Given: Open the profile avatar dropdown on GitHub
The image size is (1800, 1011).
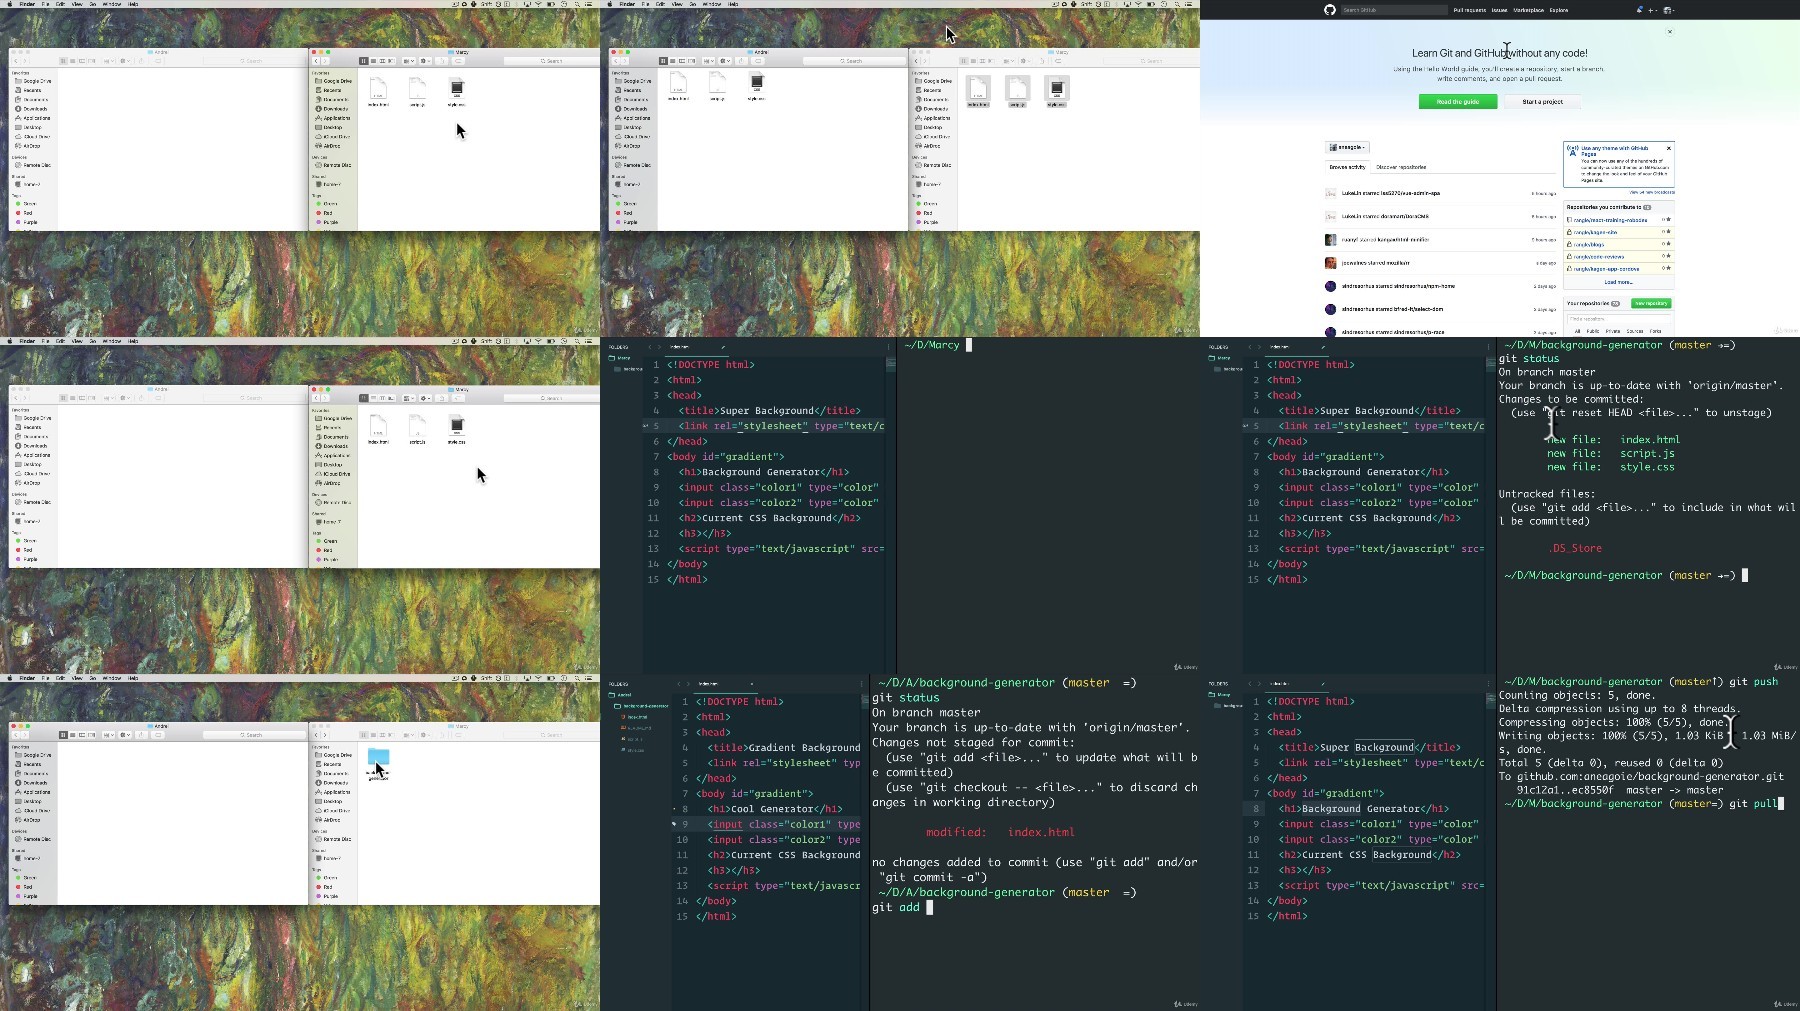Looking at the screenshot, I should pyautogui.click(x=1667, y=10).
